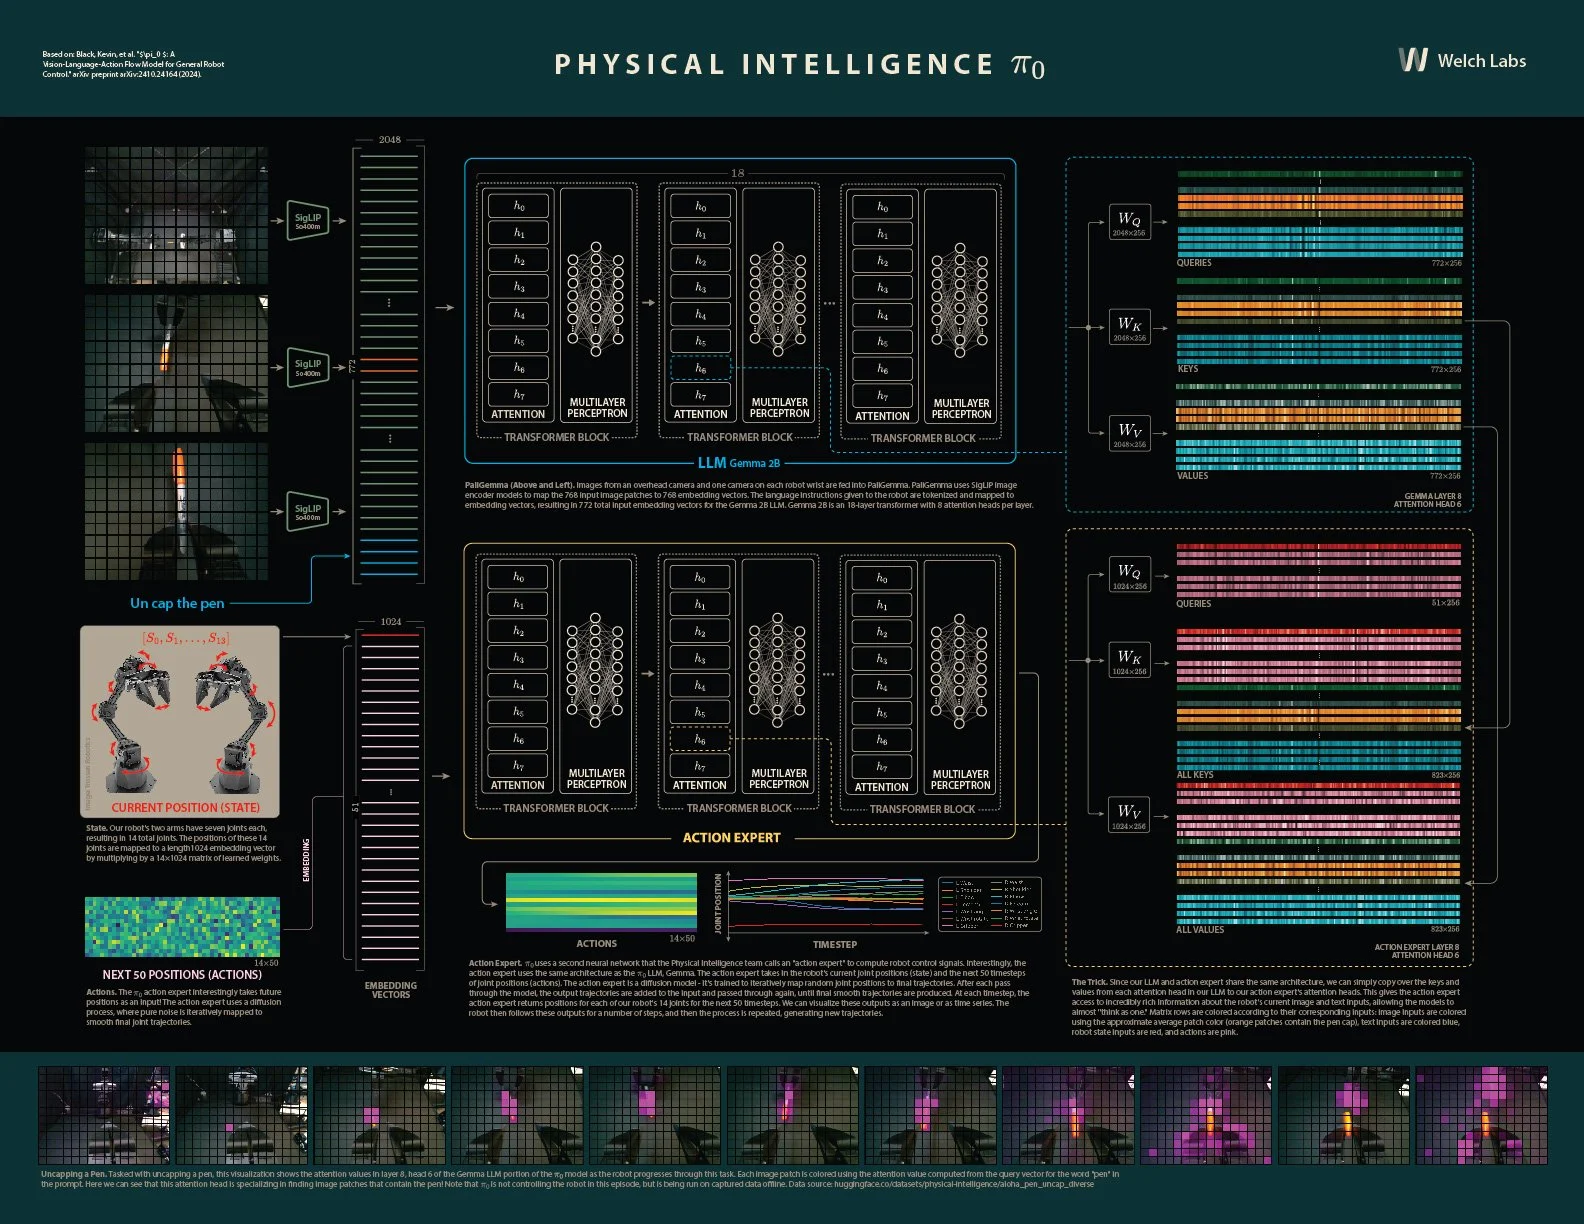Click the 'QUERIES' label with 51×256 dimensions
The height and width of the screenshot is (1224, 1584).
[1193, 604]
